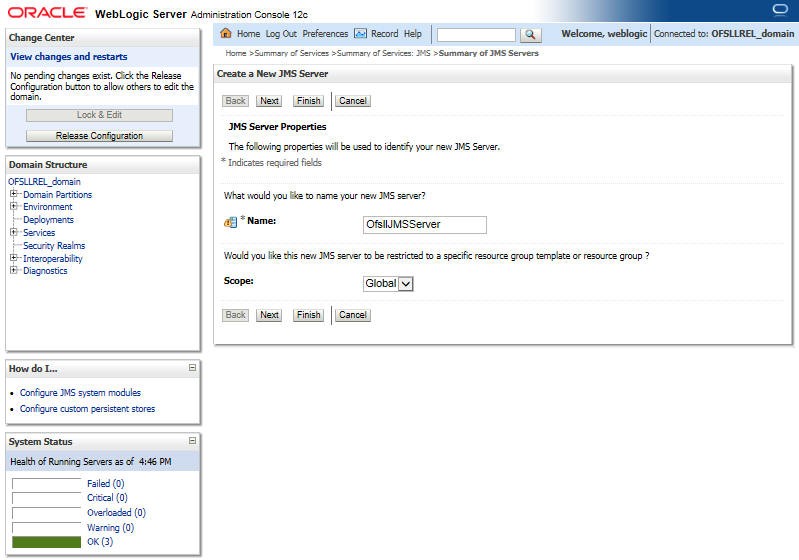Select Security Realms tree item
Image resolution: width=799 pixels, height=560 pixels.
54,246
